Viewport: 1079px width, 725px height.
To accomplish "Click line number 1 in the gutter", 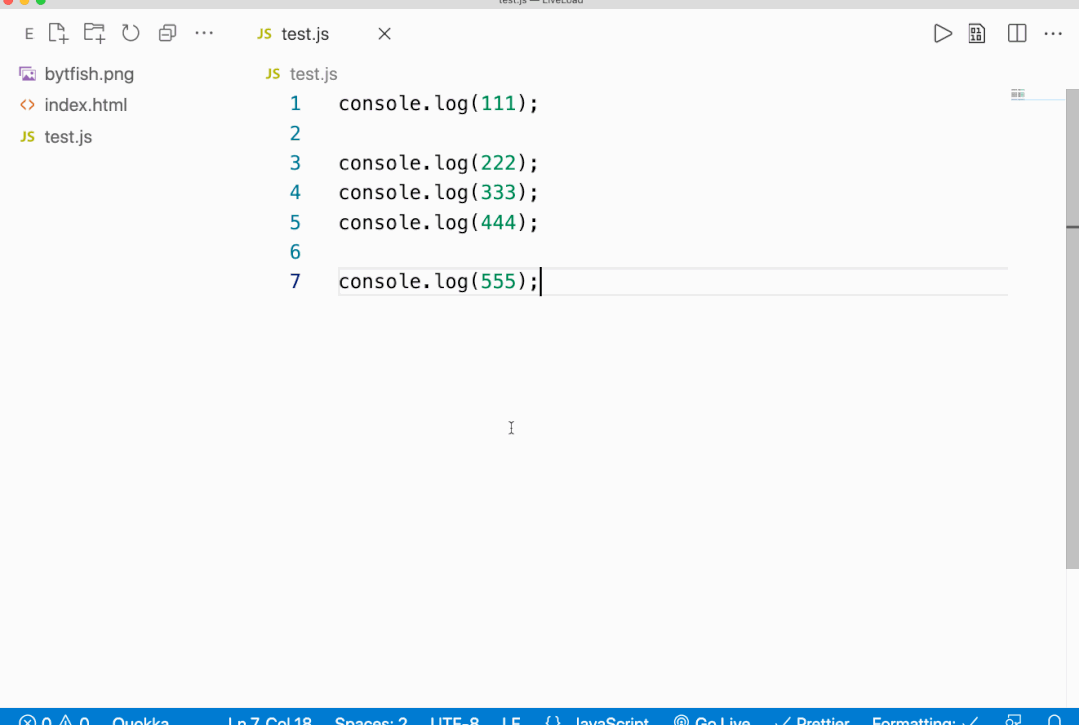I will tap(295, 103).
